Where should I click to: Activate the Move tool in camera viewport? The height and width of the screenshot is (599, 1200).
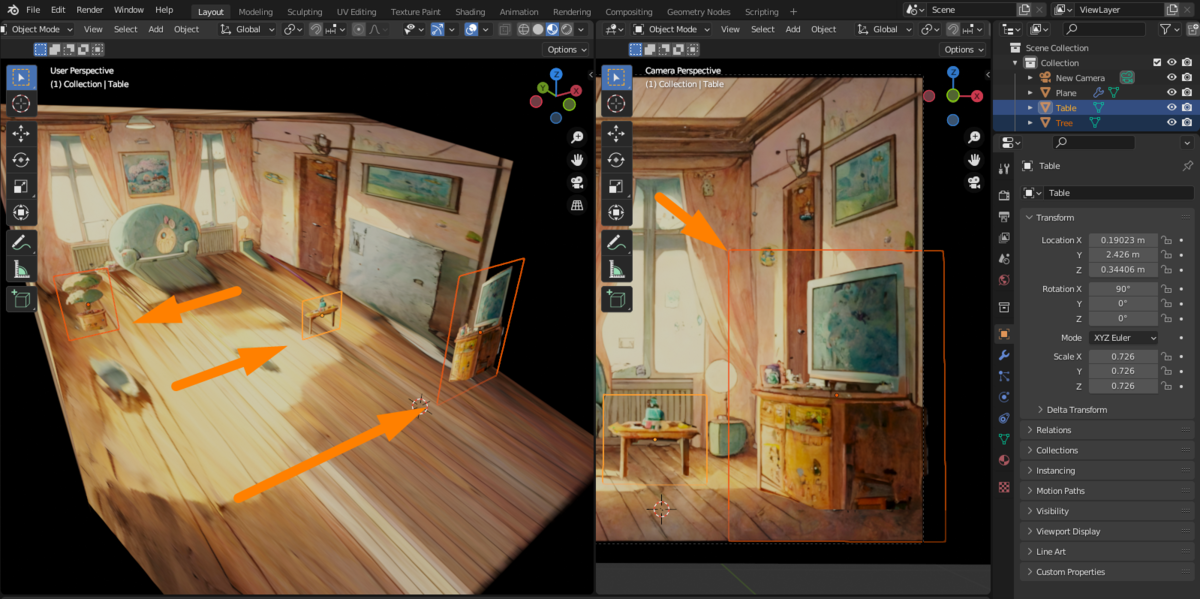coord(616,133)
